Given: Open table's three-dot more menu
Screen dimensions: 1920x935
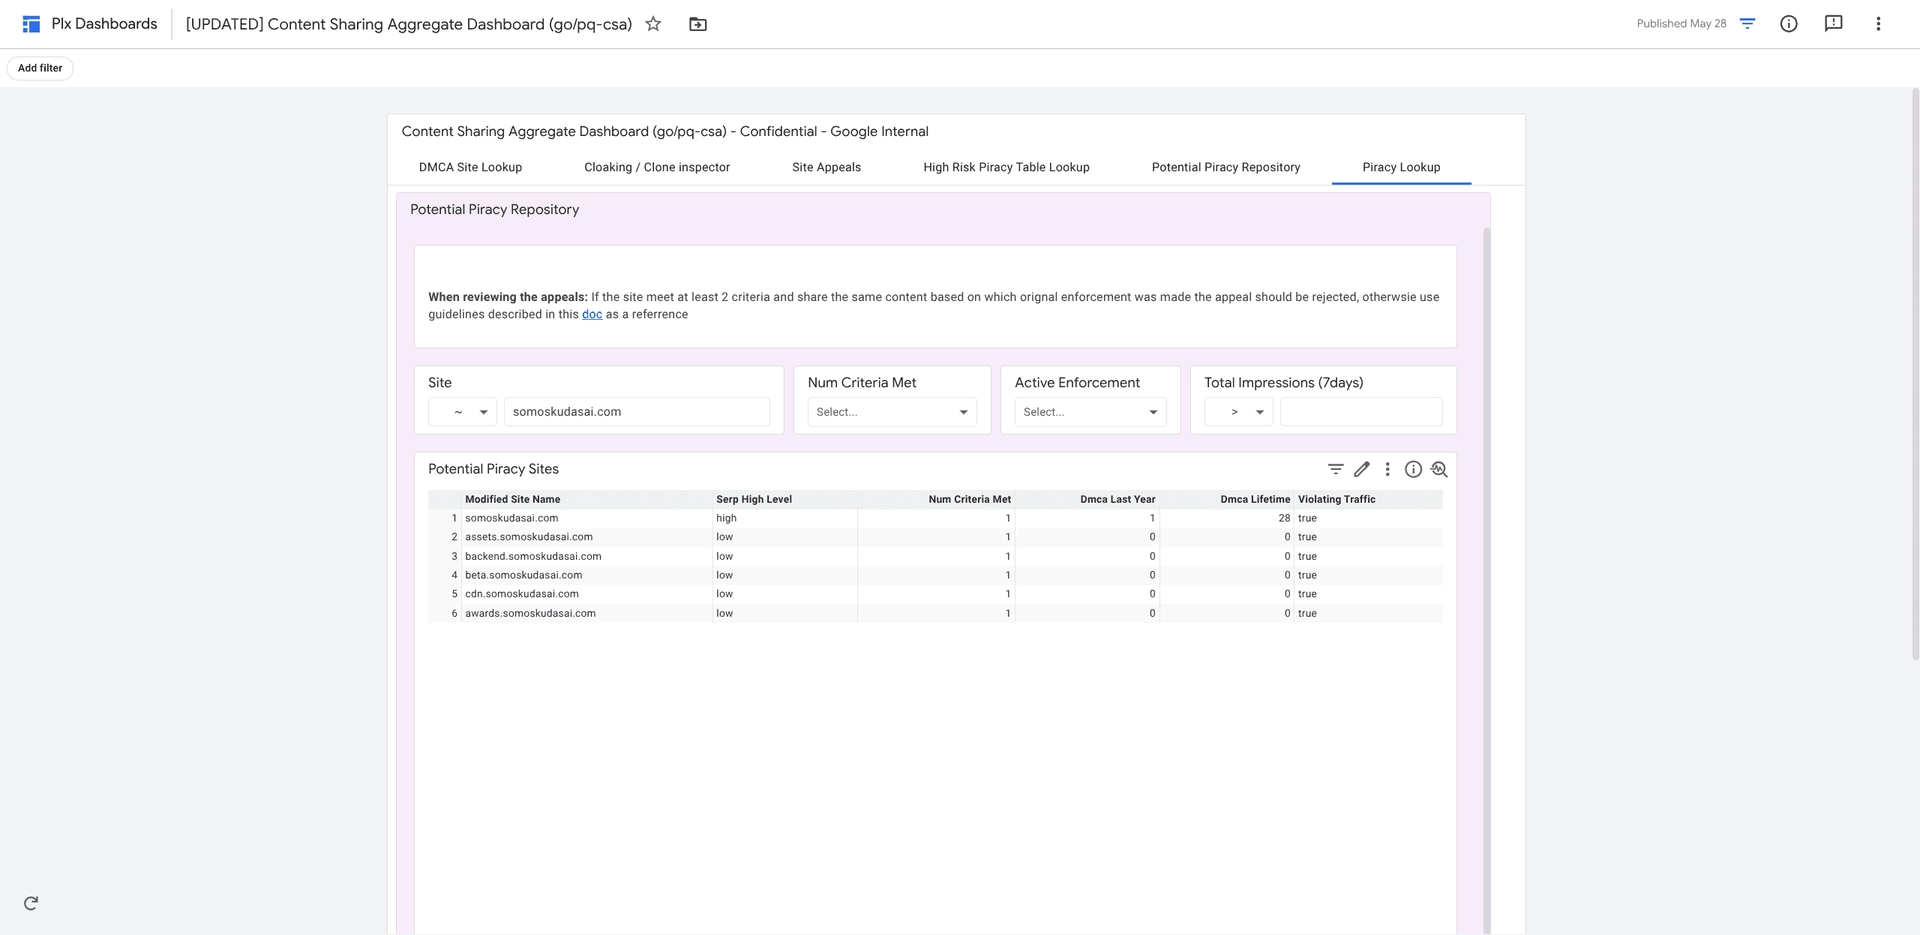Looking at the screenshot, I should point(1387,469).
